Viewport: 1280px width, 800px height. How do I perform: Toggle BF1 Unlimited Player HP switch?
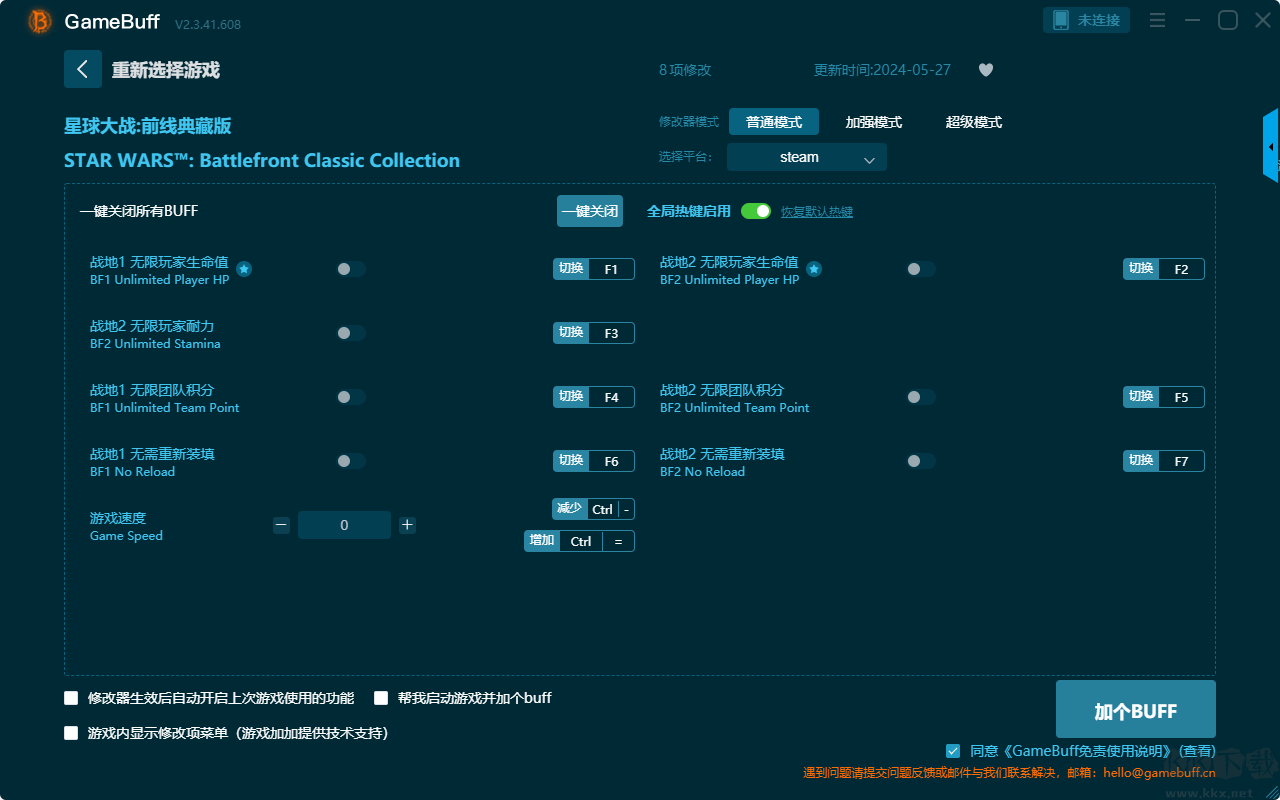coord(351,269)
